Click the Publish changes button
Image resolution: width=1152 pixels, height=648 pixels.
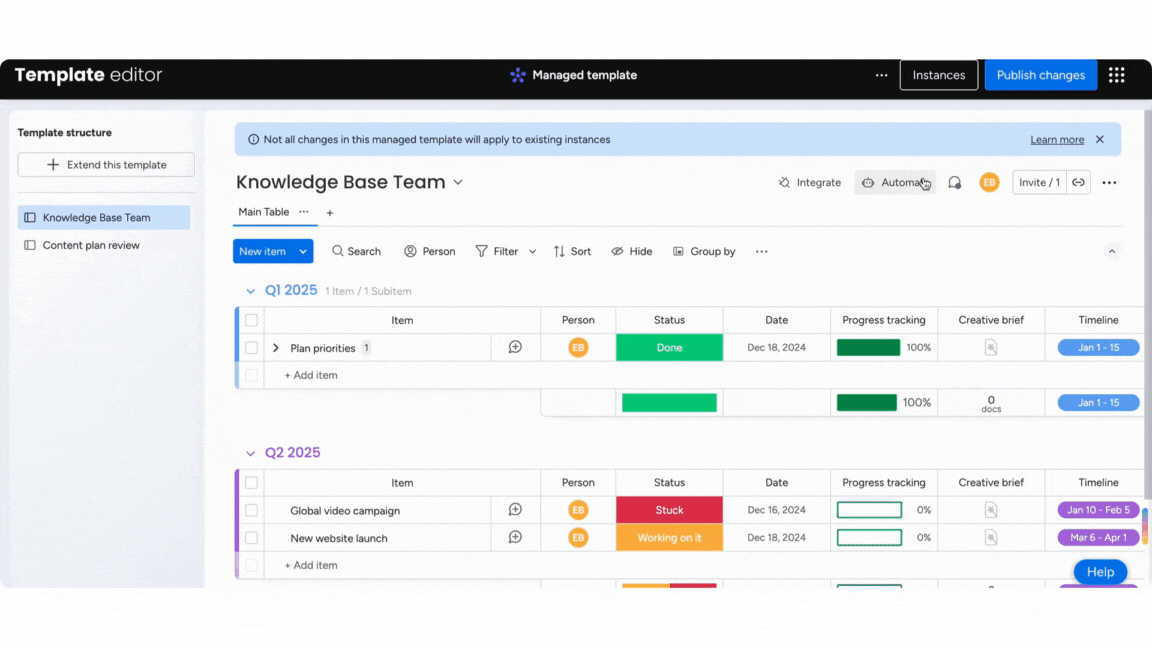coord(1040,75)
